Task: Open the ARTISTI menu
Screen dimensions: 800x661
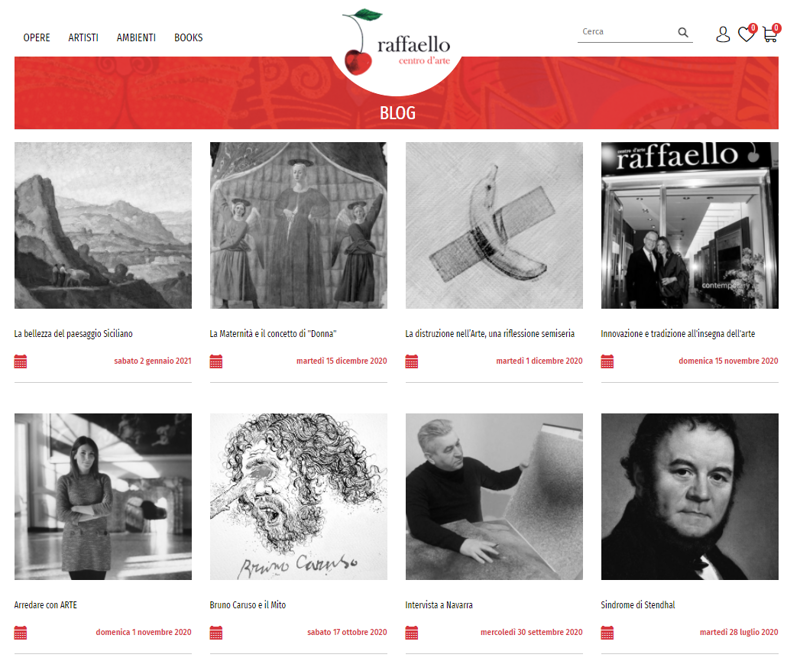Action: tap(83, 38)
